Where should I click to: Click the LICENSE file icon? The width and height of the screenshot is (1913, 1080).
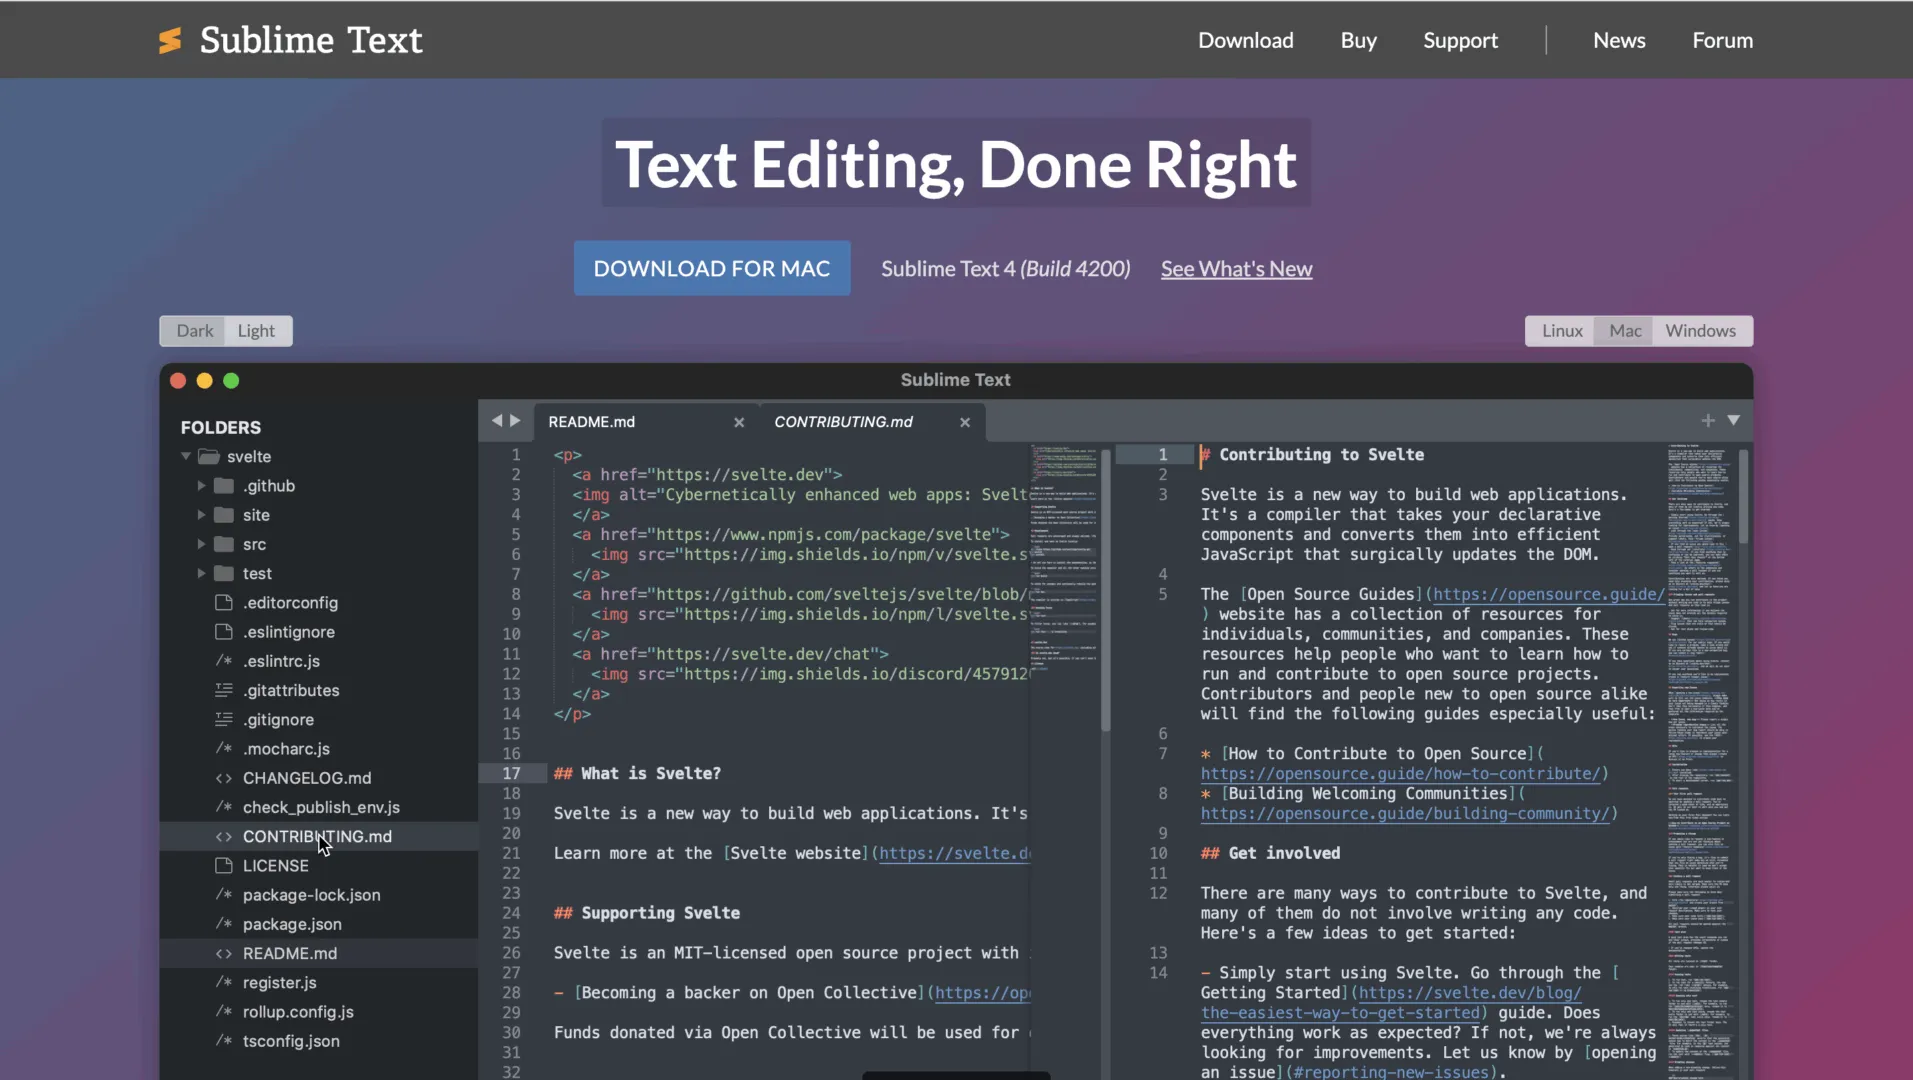tap(224, 865)
